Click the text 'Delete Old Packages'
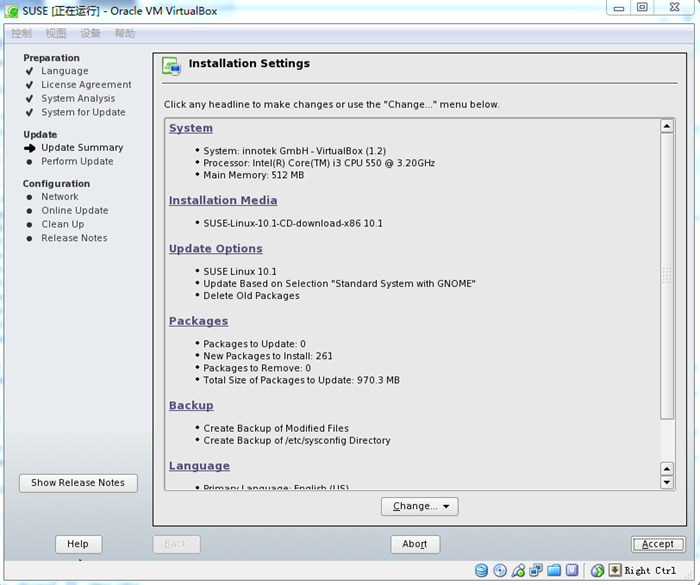 point(251,296)
